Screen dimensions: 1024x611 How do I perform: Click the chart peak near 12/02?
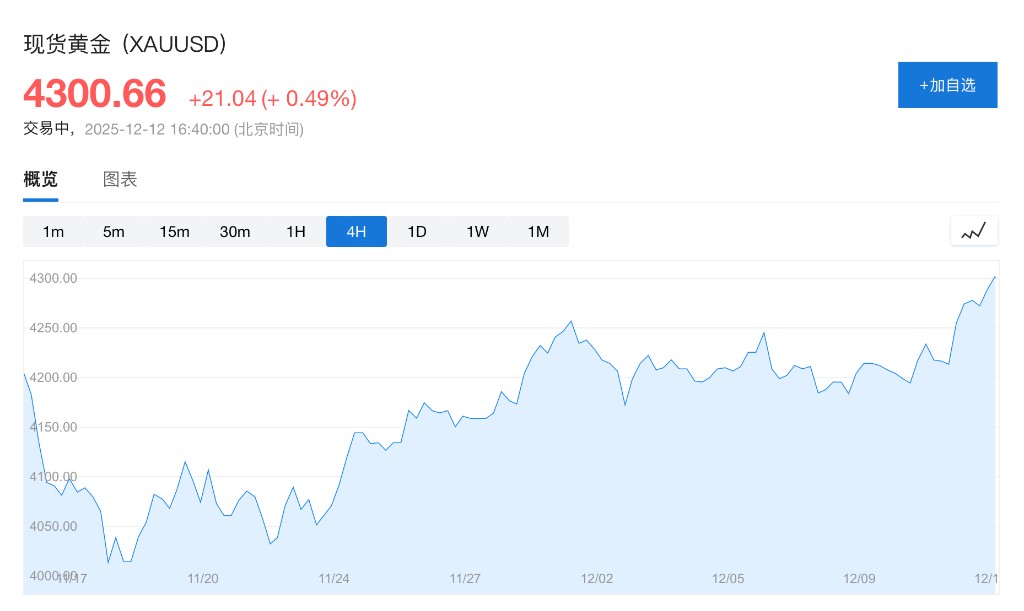click(x=571, y=322)
